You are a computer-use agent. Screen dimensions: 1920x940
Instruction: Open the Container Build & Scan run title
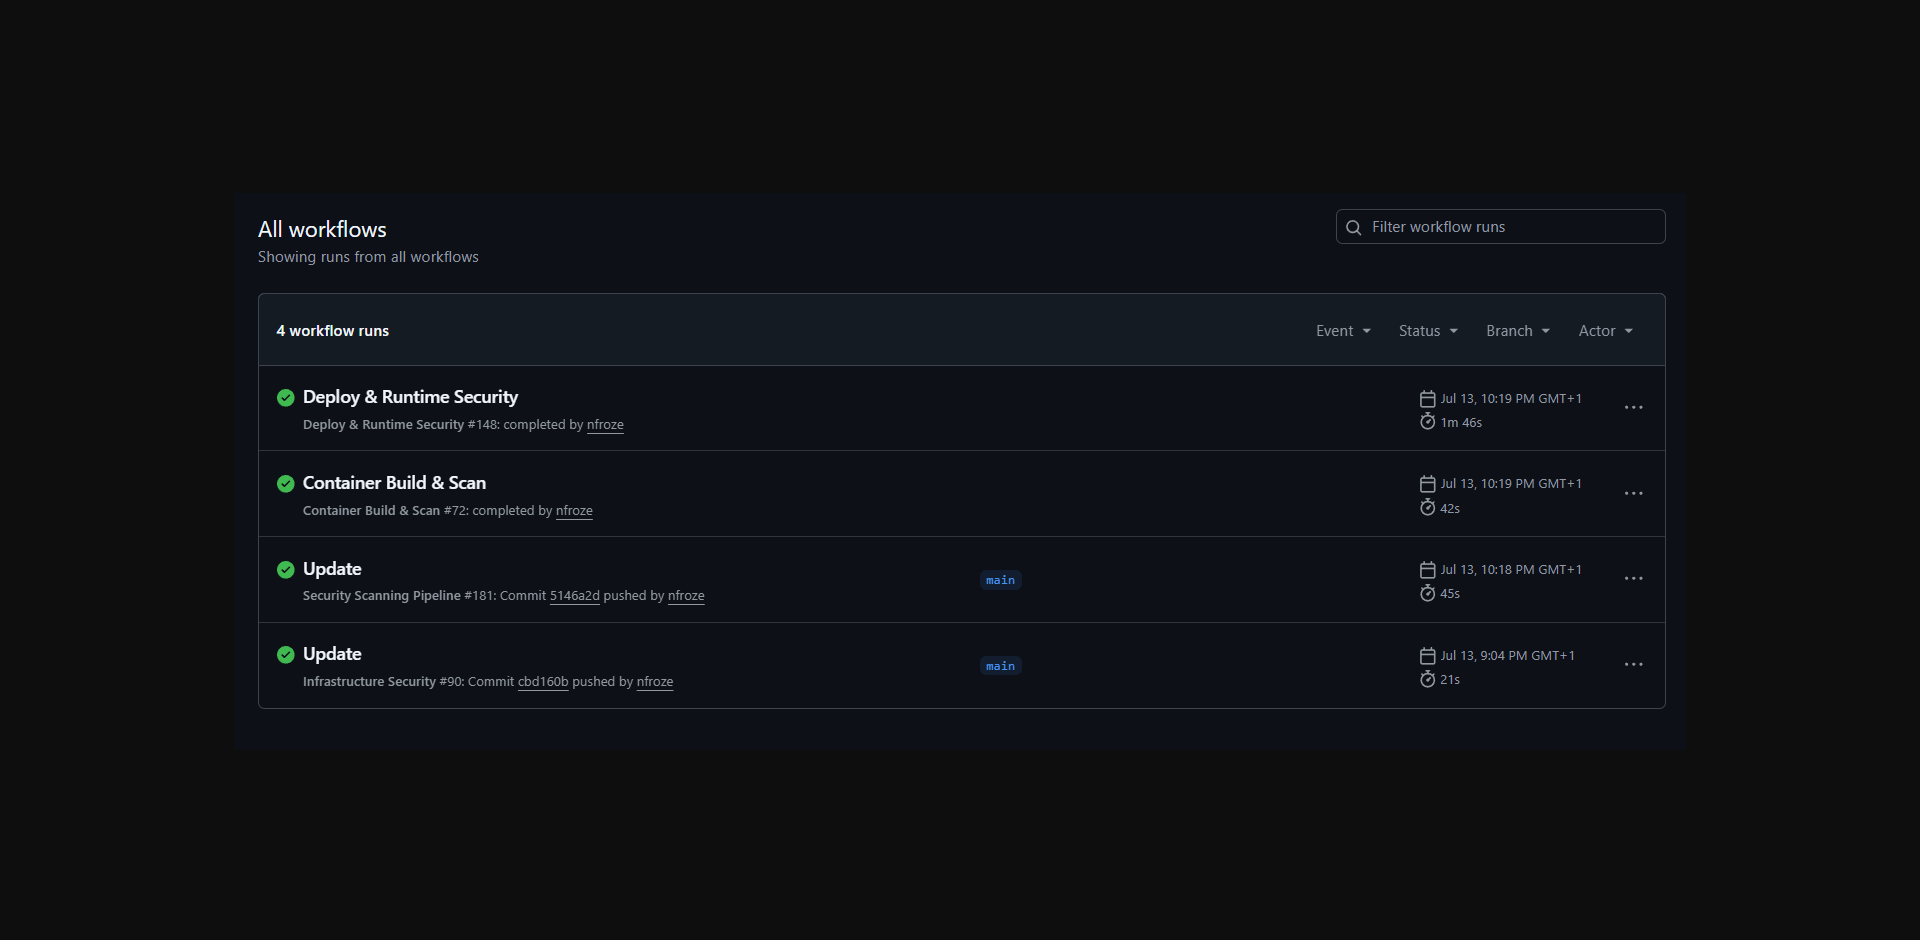point(394,483)
